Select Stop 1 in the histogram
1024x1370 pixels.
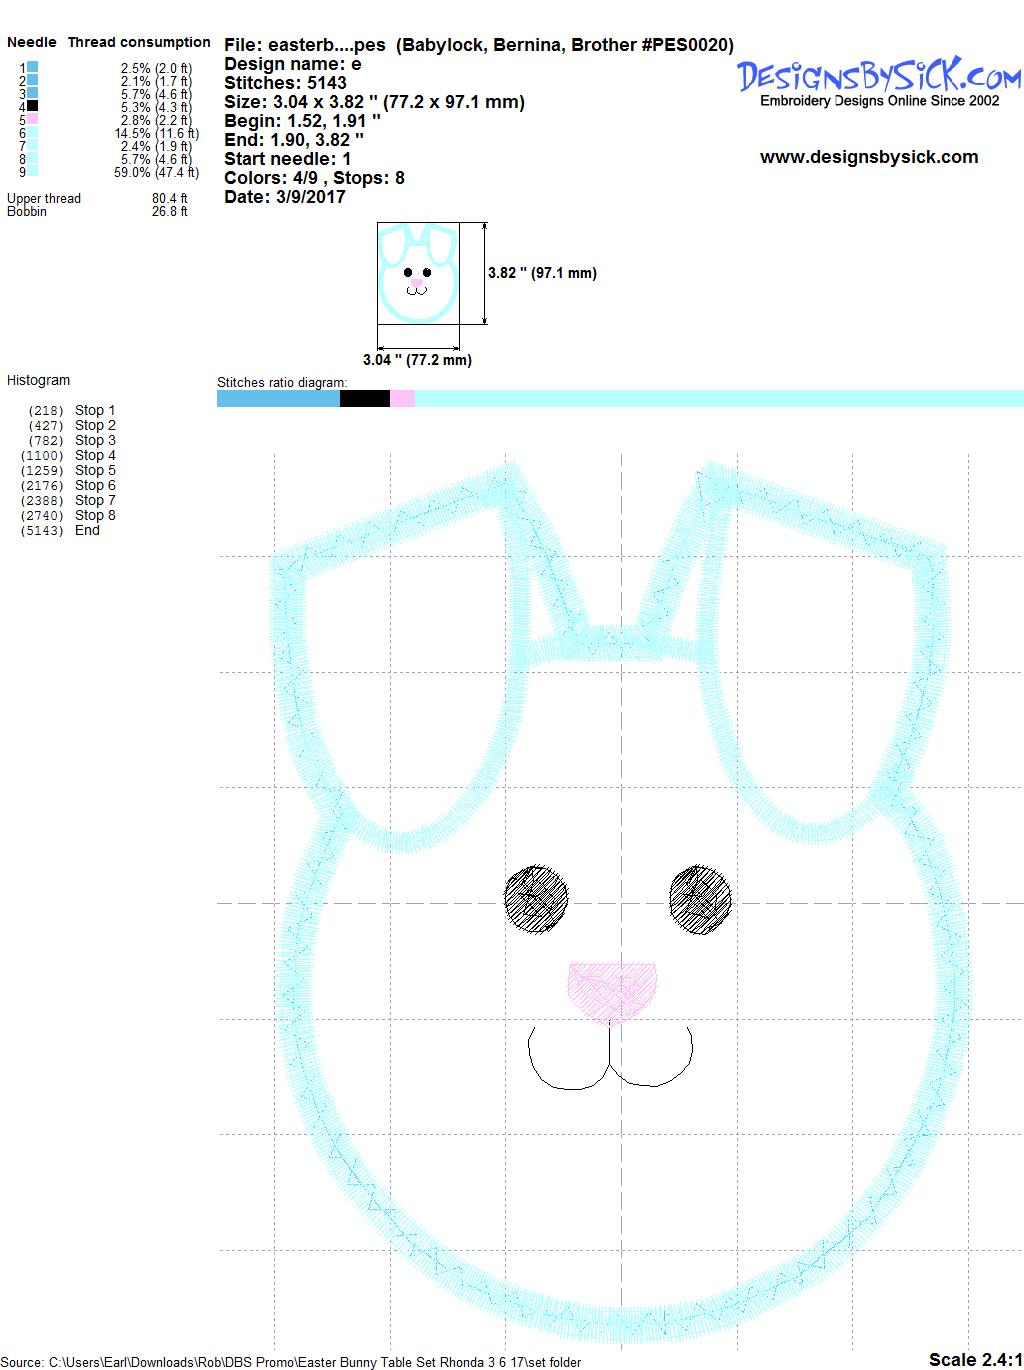tap(95, 410)
